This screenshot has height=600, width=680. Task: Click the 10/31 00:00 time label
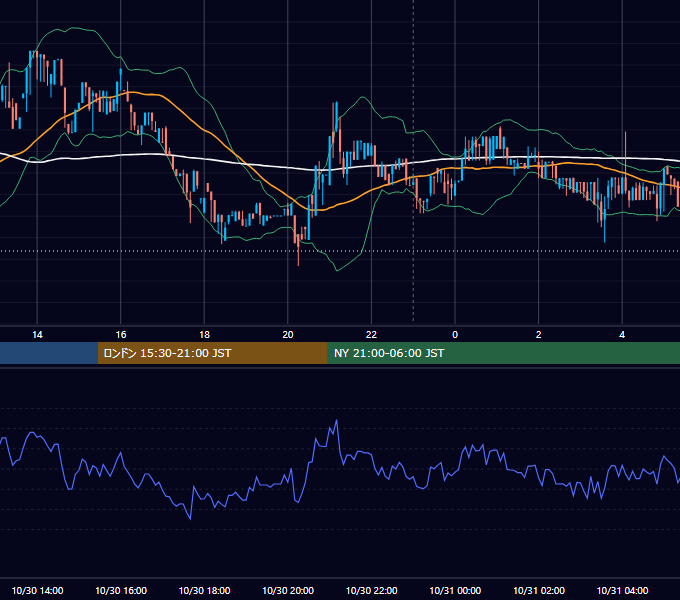[455, 590]
